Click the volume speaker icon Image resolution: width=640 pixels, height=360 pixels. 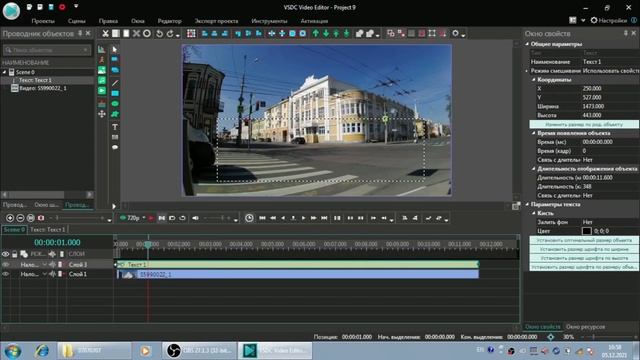[196, 218]
